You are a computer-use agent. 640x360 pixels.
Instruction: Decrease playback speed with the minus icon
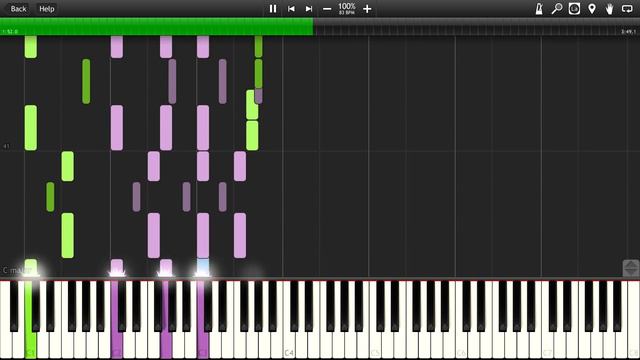[327, 9]
